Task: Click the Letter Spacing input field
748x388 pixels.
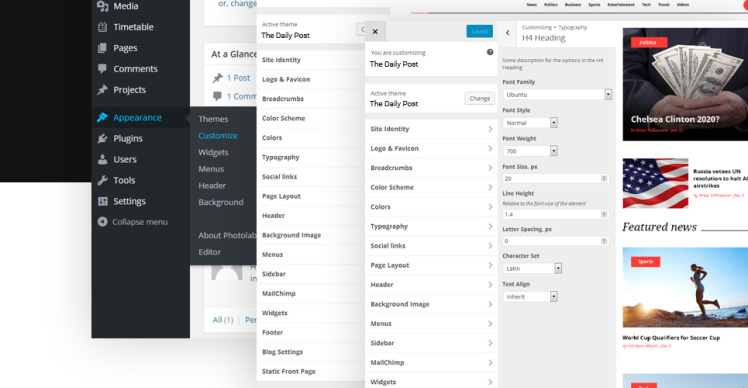Action: (x=555, y=241)
